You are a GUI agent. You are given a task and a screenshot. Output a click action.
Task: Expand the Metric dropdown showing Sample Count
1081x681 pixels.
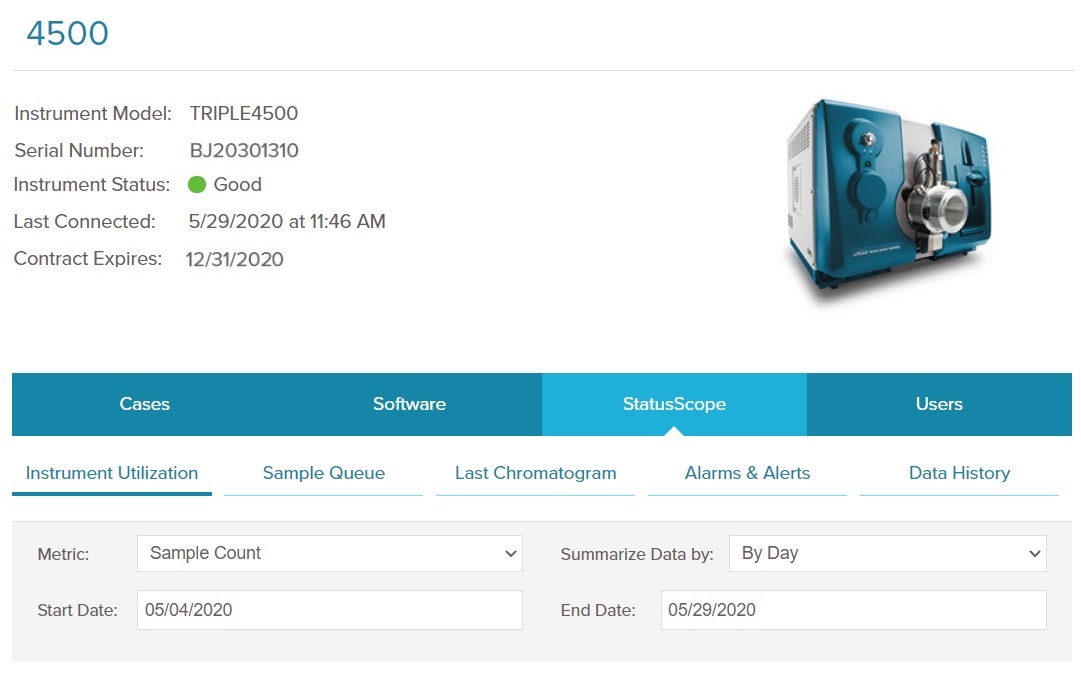click(329, 553)
